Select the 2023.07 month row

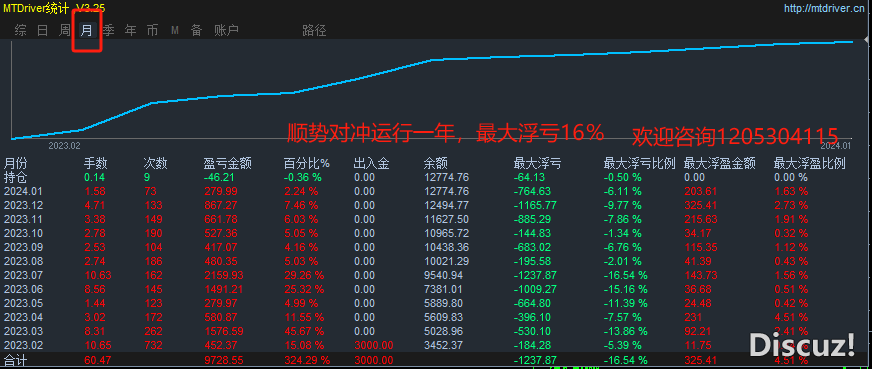[436, 275]
